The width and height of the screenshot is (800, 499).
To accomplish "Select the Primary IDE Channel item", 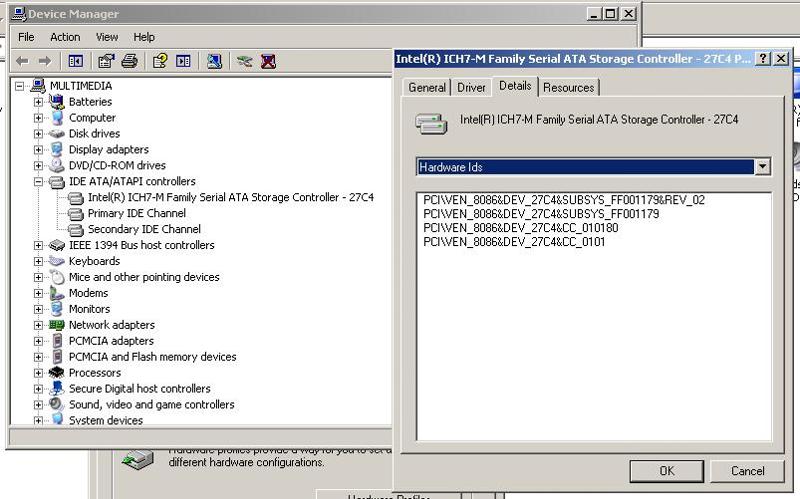I will 137,213.
